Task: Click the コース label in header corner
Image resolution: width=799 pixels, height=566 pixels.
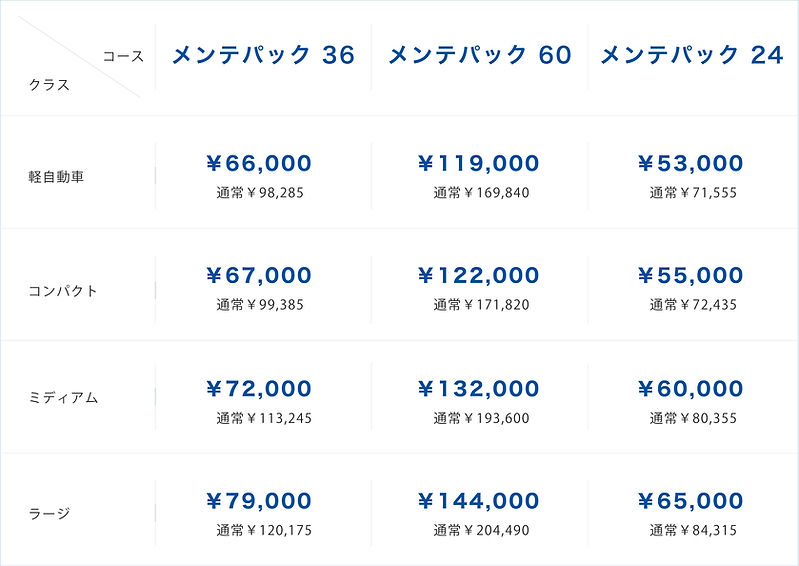Action: pos(123,56)
